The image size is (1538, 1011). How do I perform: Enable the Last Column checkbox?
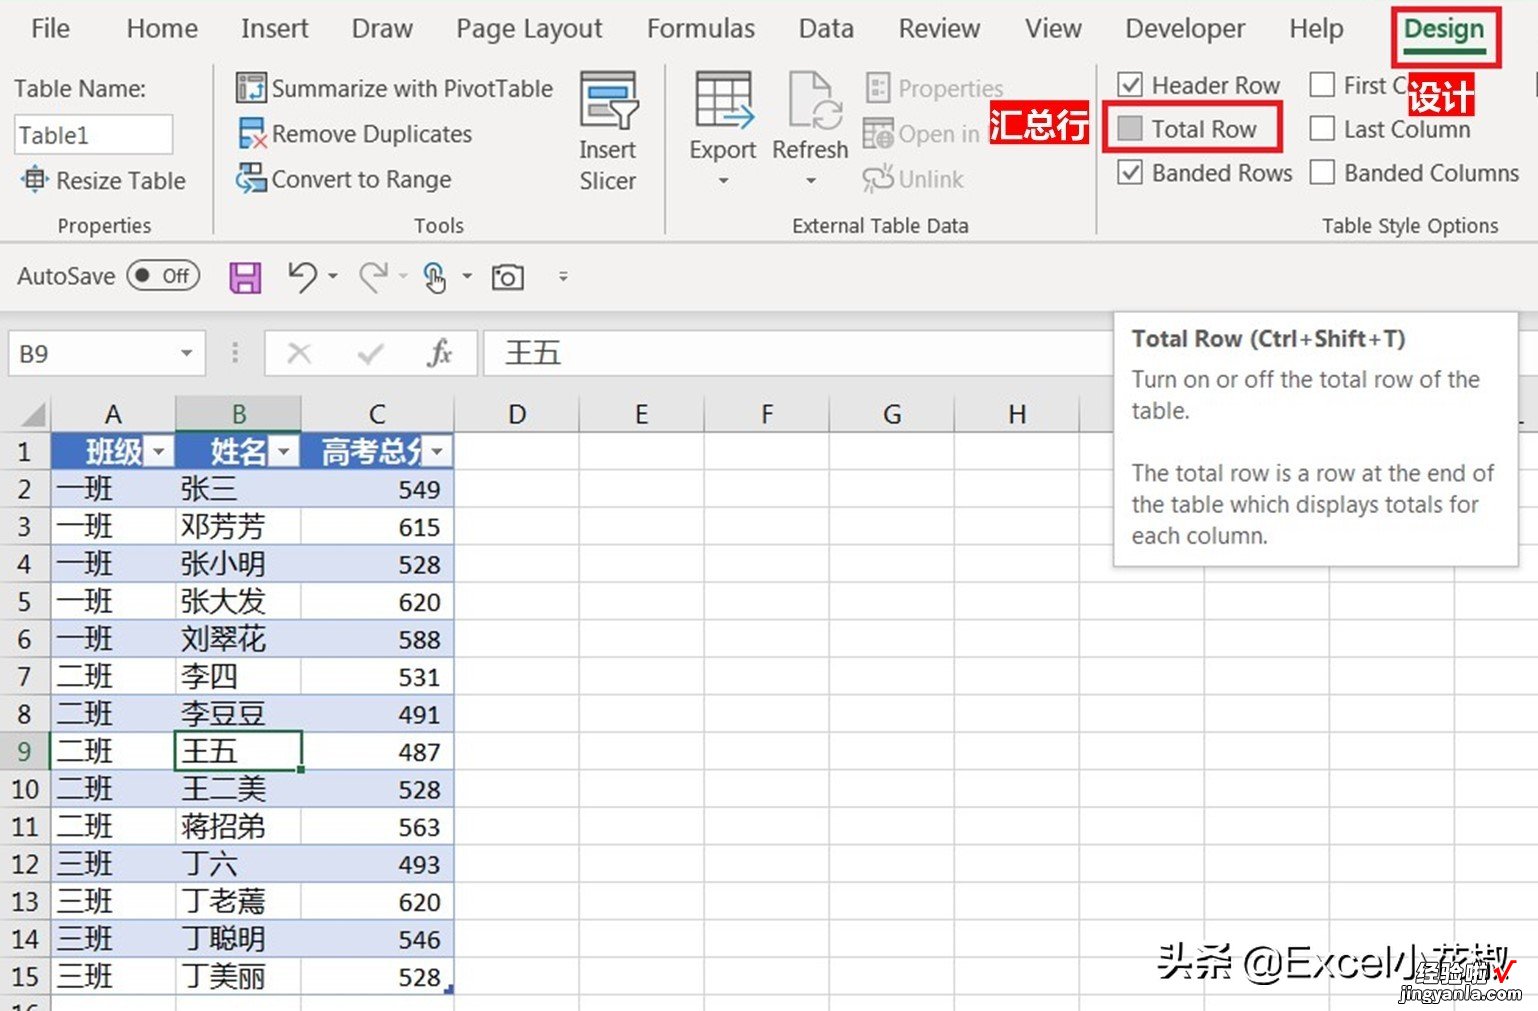point(1322,128)
